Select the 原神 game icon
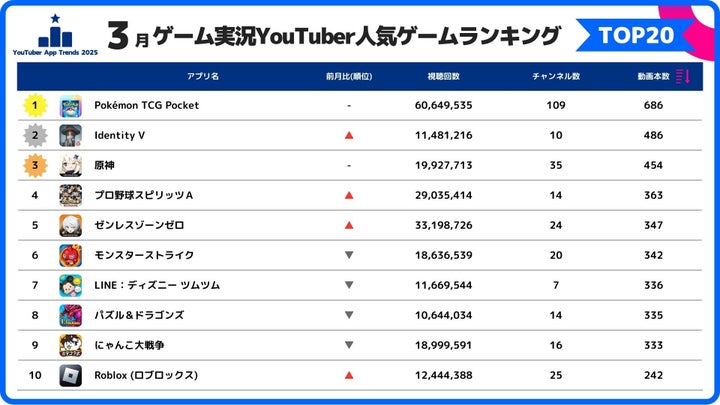The height and width of the screenshot is (405, 720). coord(70,165)
